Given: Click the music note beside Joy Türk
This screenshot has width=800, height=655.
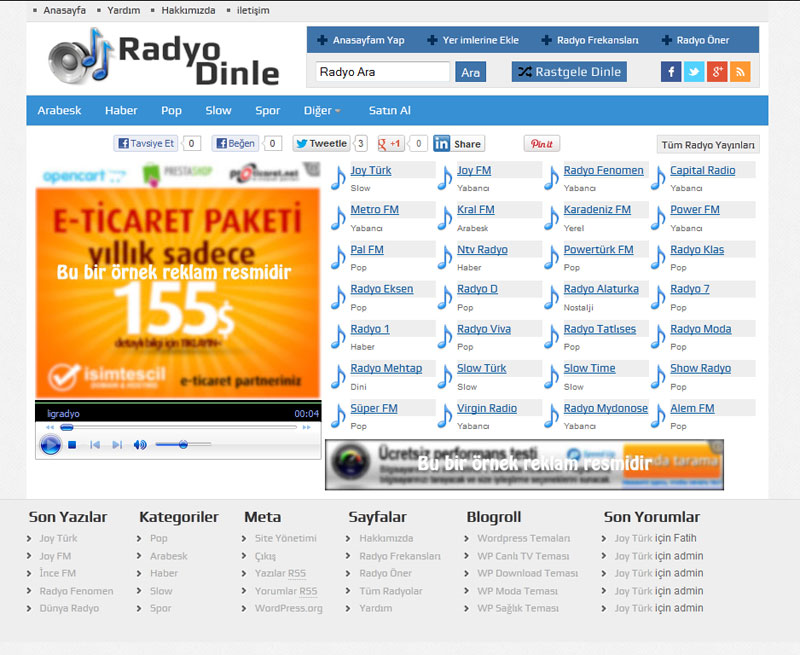Looking at the screenshot, I should 338,178.
